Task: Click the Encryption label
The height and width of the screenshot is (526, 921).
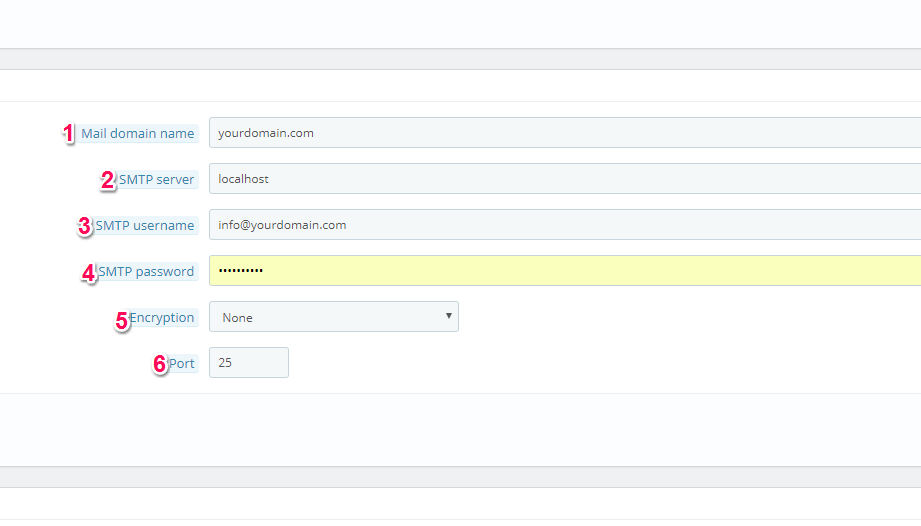Action: coord(162,318)
